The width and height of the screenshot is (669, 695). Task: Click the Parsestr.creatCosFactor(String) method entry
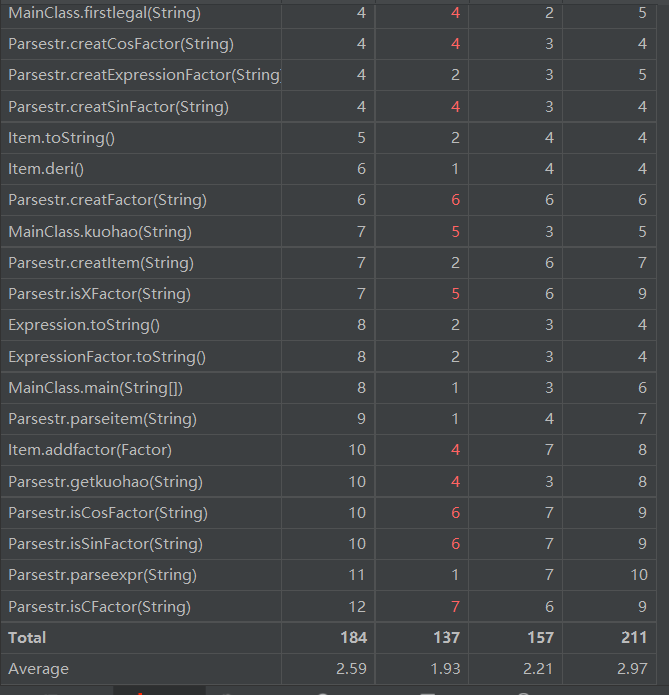pyautogui.click(x=120, y=44)
